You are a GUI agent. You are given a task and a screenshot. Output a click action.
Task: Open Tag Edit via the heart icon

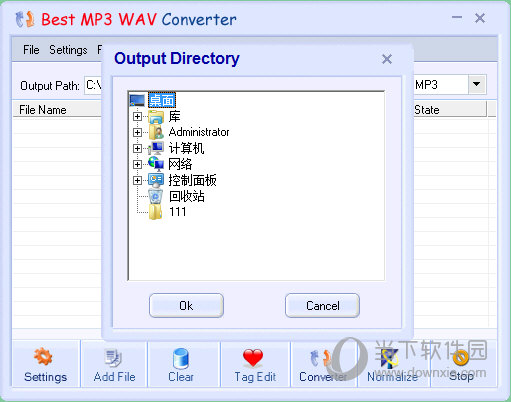click(253, 358)
